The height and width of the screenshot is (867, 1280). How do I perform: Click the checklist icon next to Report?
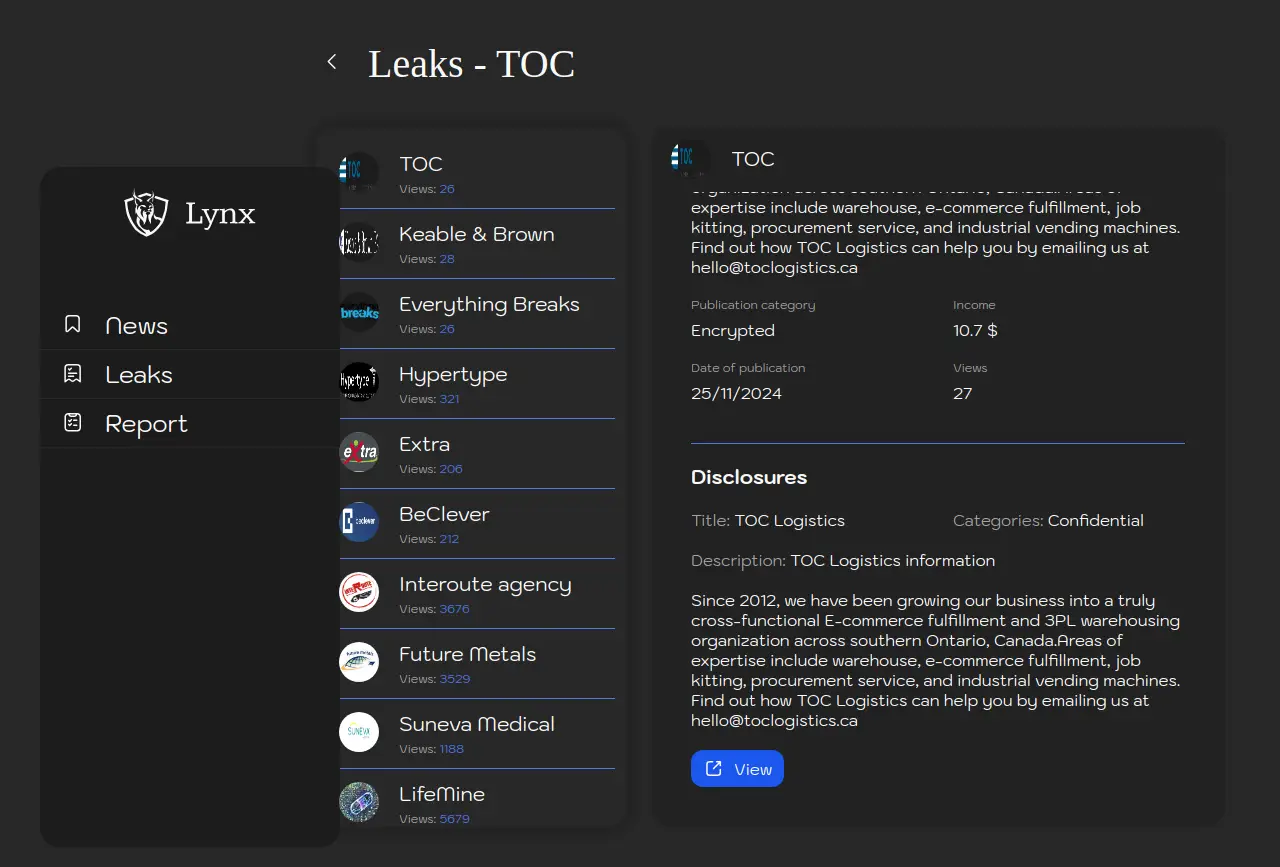[72, 422]
